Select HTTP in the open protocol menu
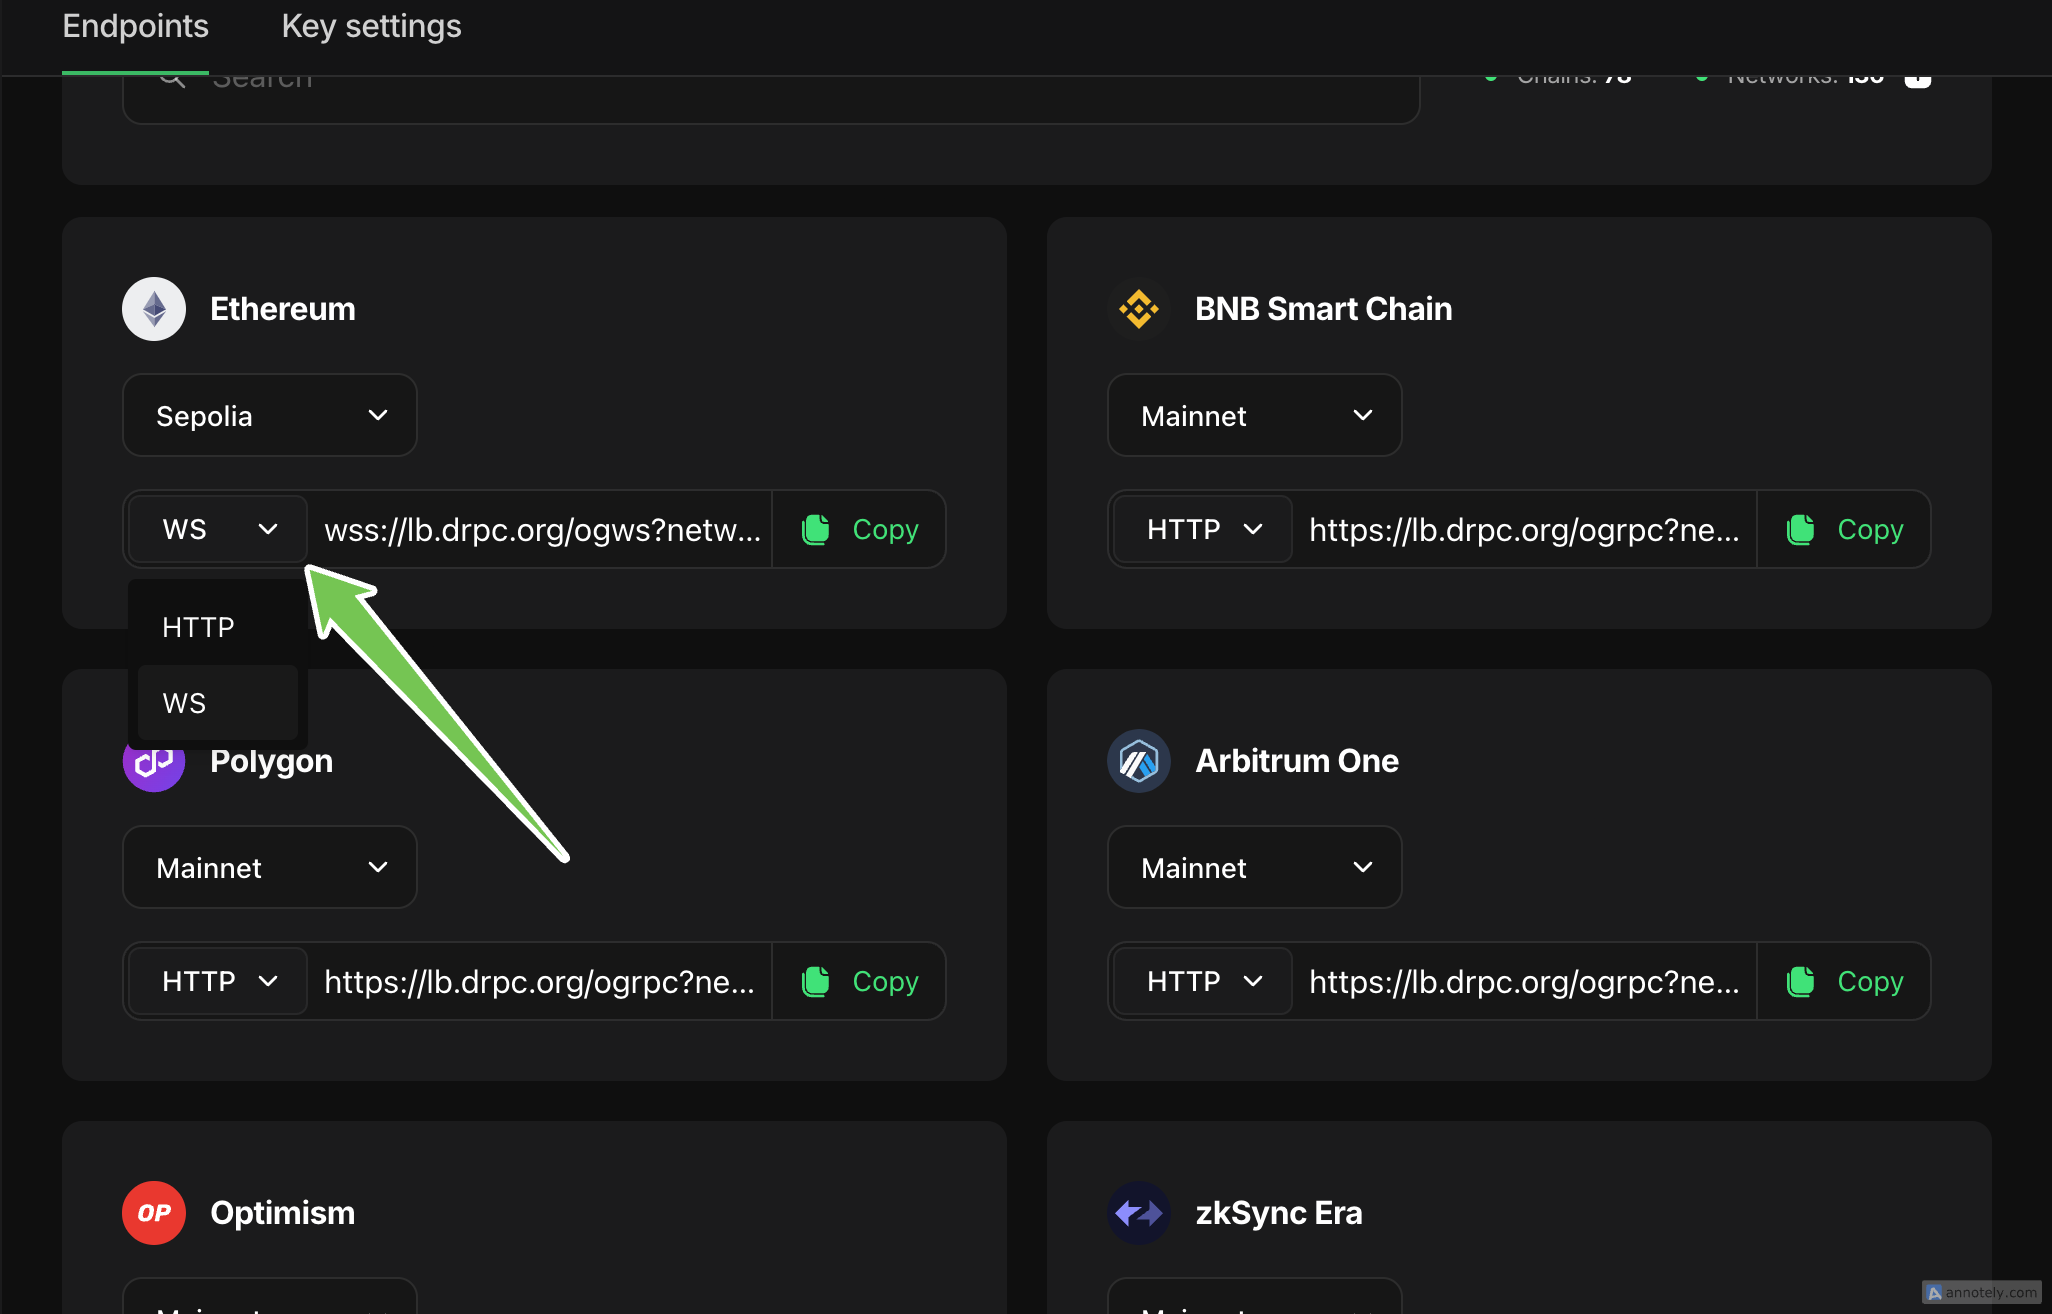 point(199,627)
